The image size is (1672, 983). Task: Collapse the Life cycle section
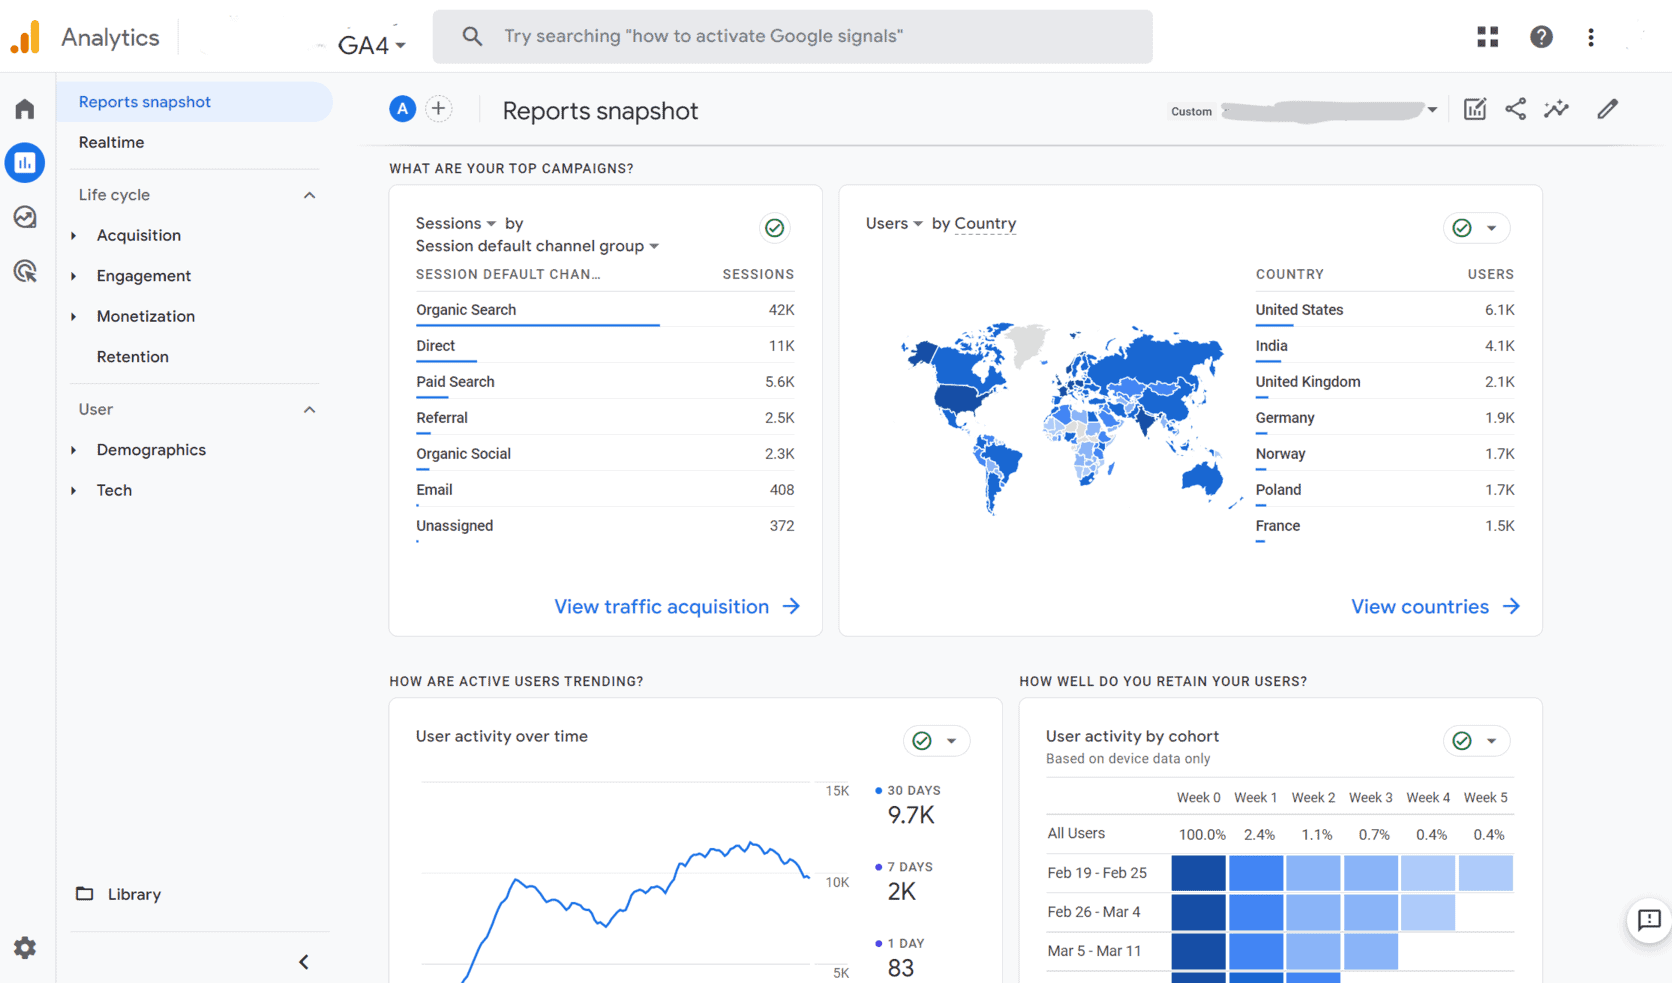(309, 195)
